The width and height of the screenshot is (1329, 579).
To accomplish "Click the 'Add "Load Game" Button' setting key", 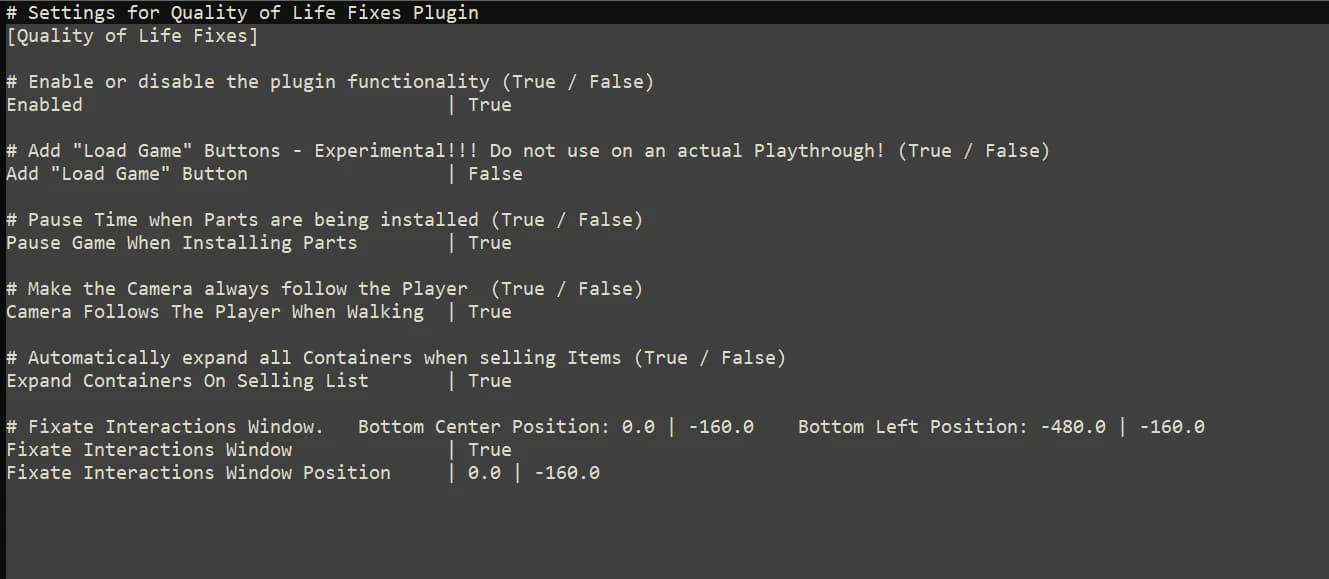I will pos(127,174).
